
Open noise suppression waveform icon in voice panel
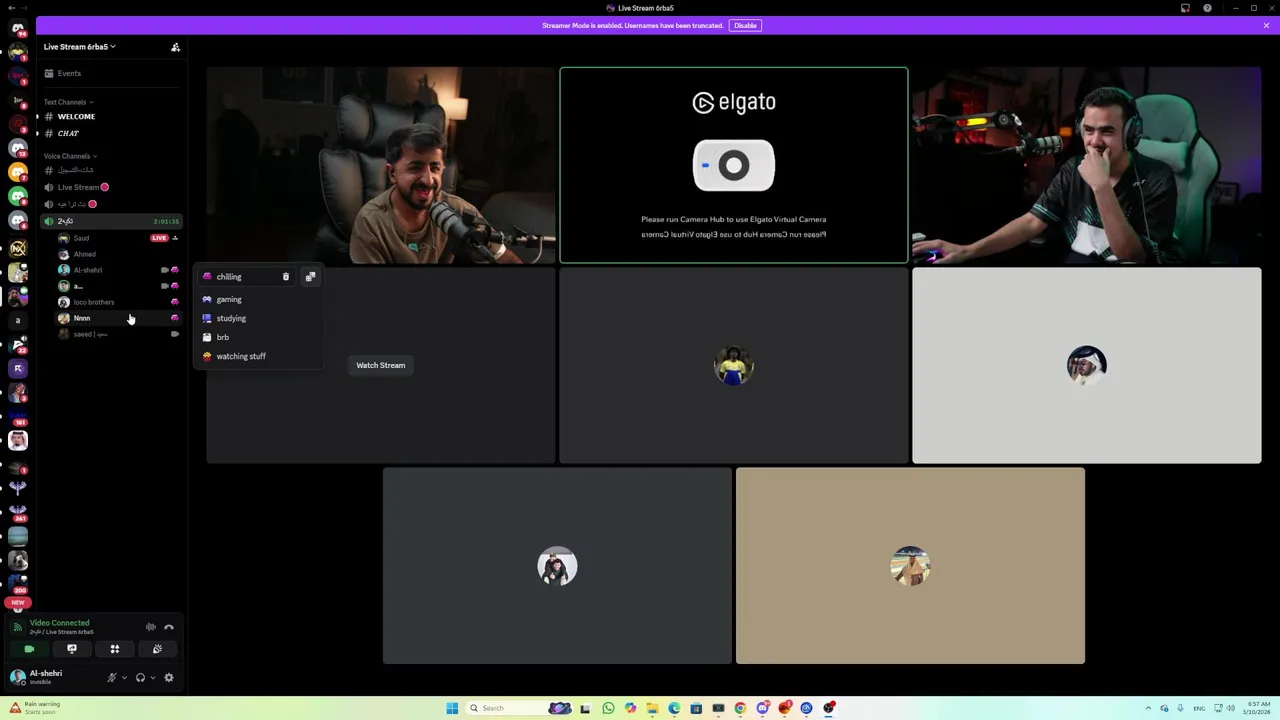point(150,627)
